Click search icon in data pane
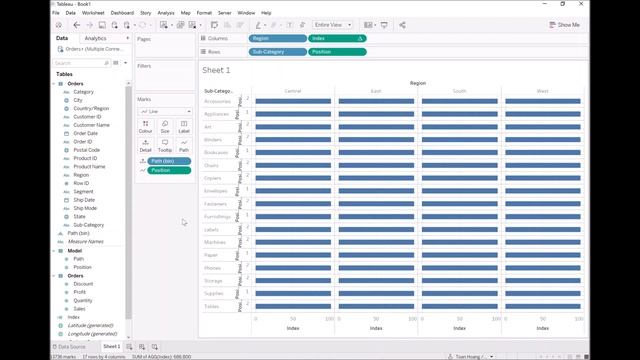 107,63
